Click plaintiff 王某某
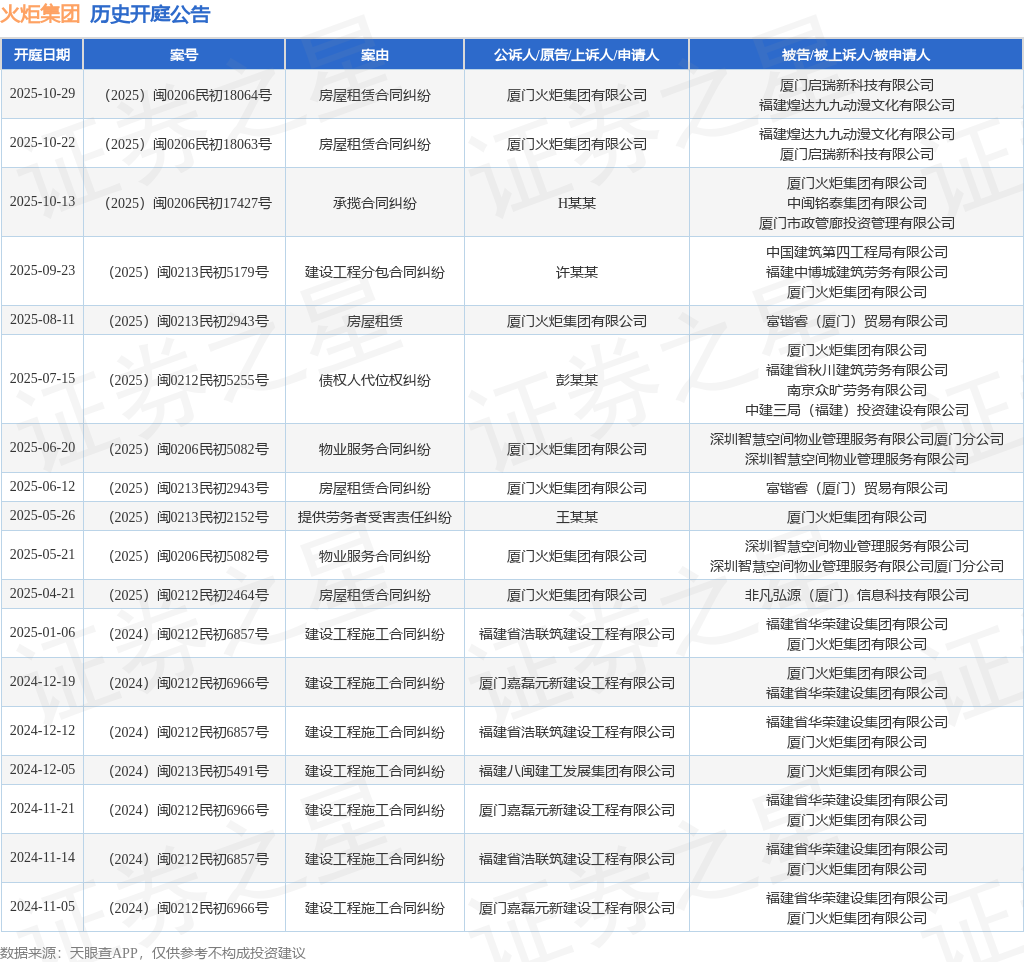The height and width of the screenshot is (962, 1024). click(576, 517)
